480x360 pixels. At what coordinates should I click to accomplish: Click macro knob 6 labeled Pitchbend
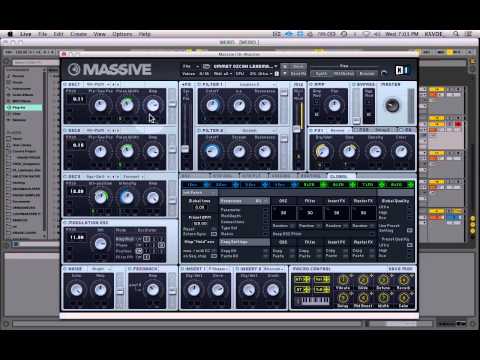point(363,297)
